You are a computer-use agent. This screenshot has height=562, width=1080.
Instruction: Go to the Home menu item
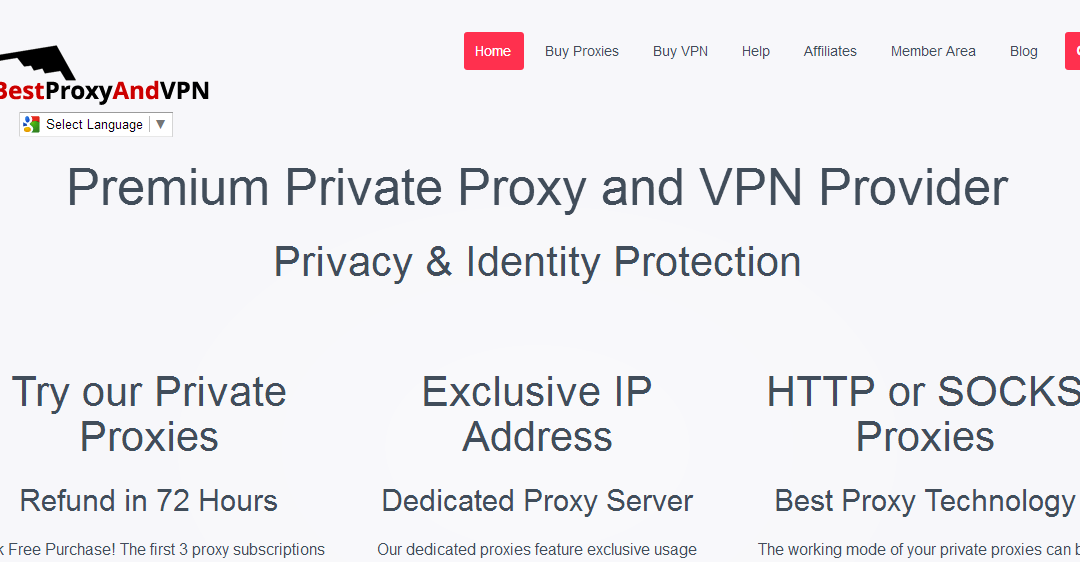click(x=493, y=51)
